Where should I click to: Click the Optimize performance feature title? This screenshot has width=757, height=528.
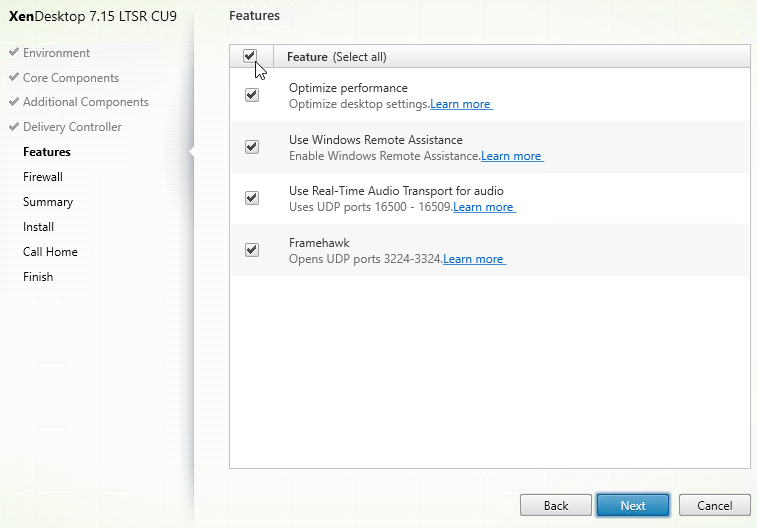[x=348, y=88]
